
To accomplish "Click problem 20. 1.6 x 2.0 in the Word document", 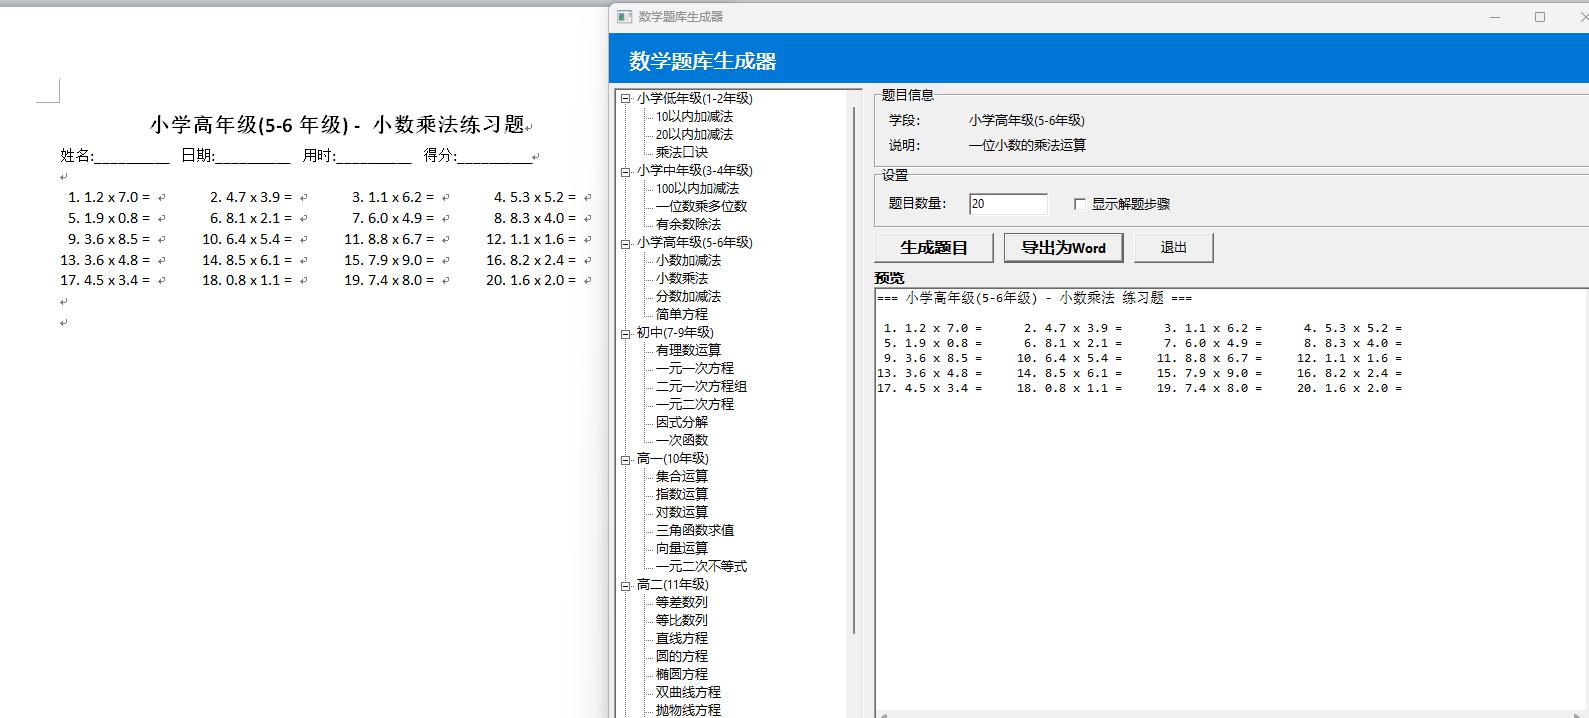I will pyautogui.click(x=531, y=281).
